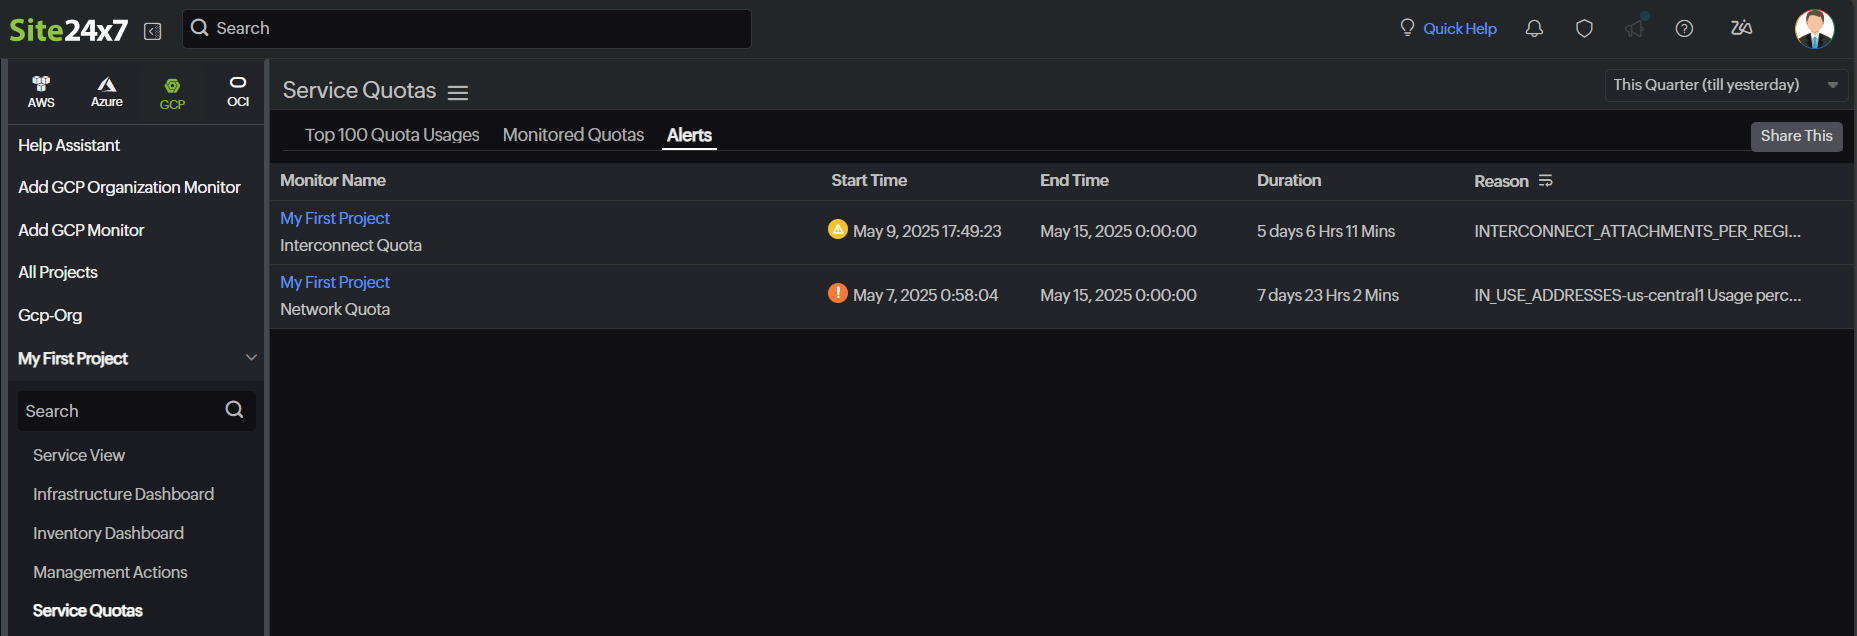Click the GCP cloud icon
The height and width of the screenshot is (636, 1857).
pyautogui.click(x=172, y=93)
